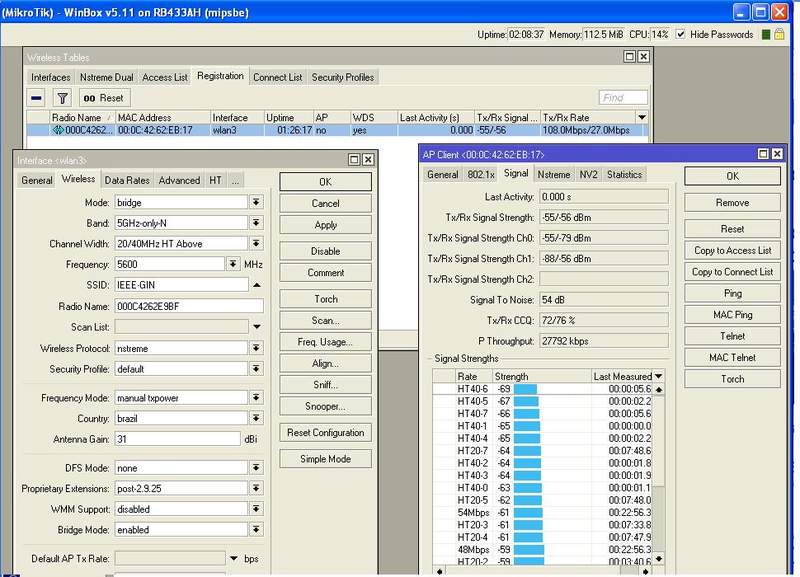Click the Find search field
Screen dimensions: 800x577
[x=623, y=97]
